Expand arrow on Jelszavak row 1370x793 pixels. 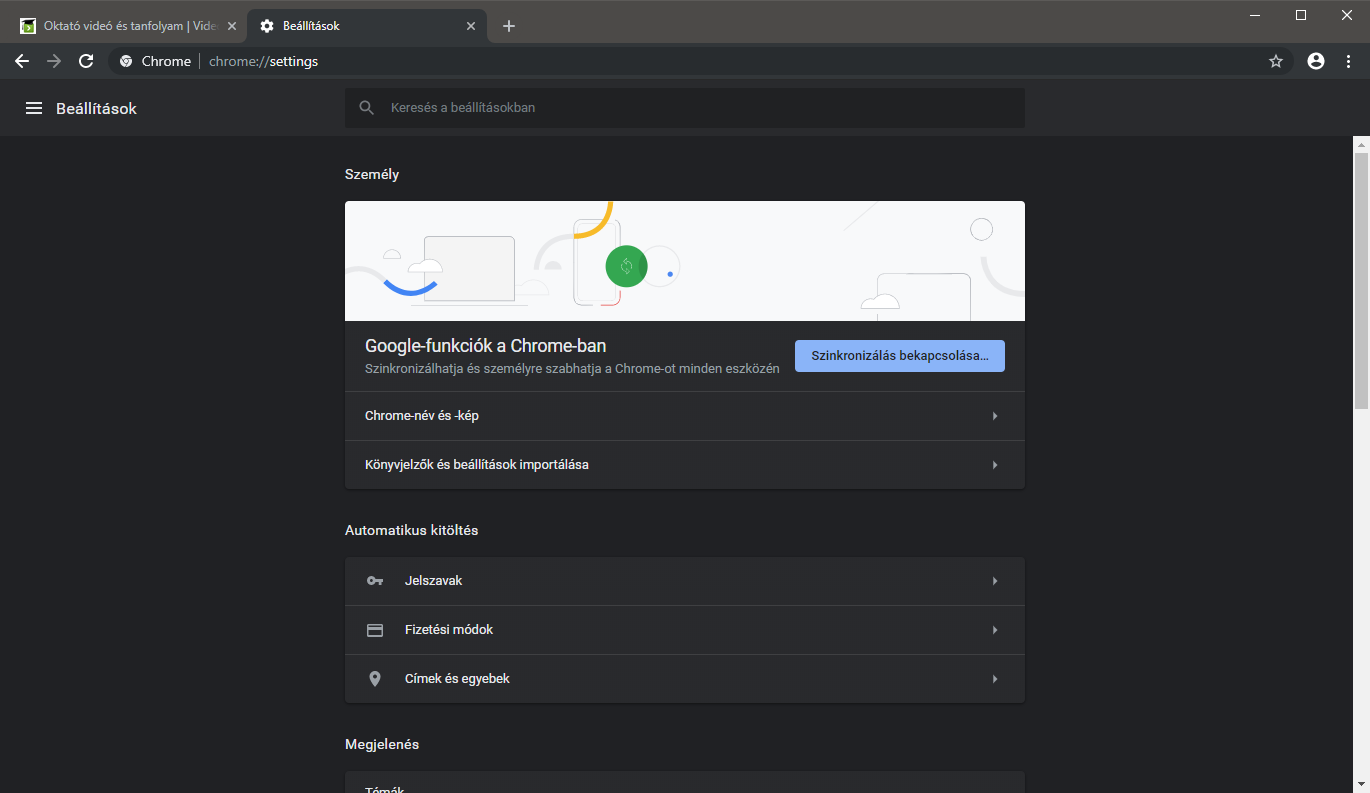tap(995, 581)
